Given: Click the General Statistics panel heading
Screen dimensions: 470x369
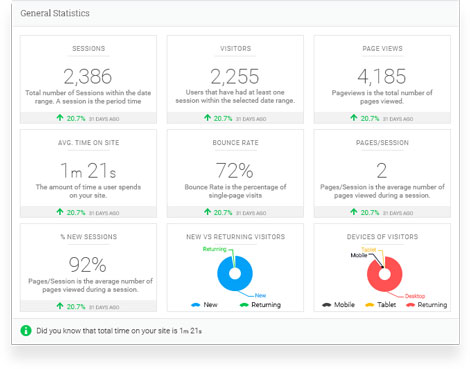Looking at the screenshot, I should (x=55, y=13).
